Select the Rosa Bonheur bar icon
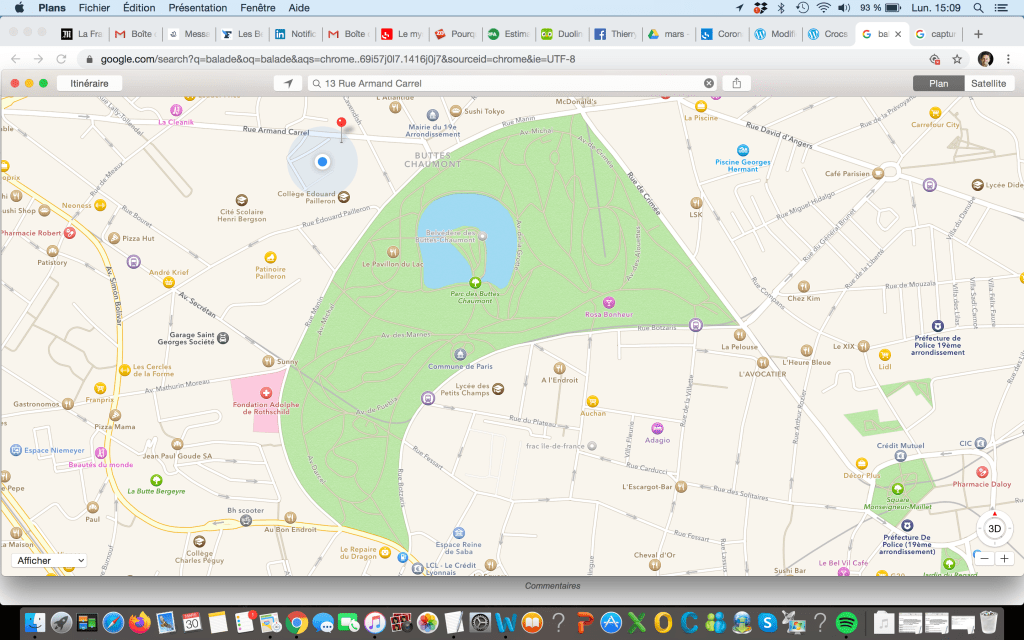The height and width of the screenshot is (640, 1024). click(x=609, y=302)
